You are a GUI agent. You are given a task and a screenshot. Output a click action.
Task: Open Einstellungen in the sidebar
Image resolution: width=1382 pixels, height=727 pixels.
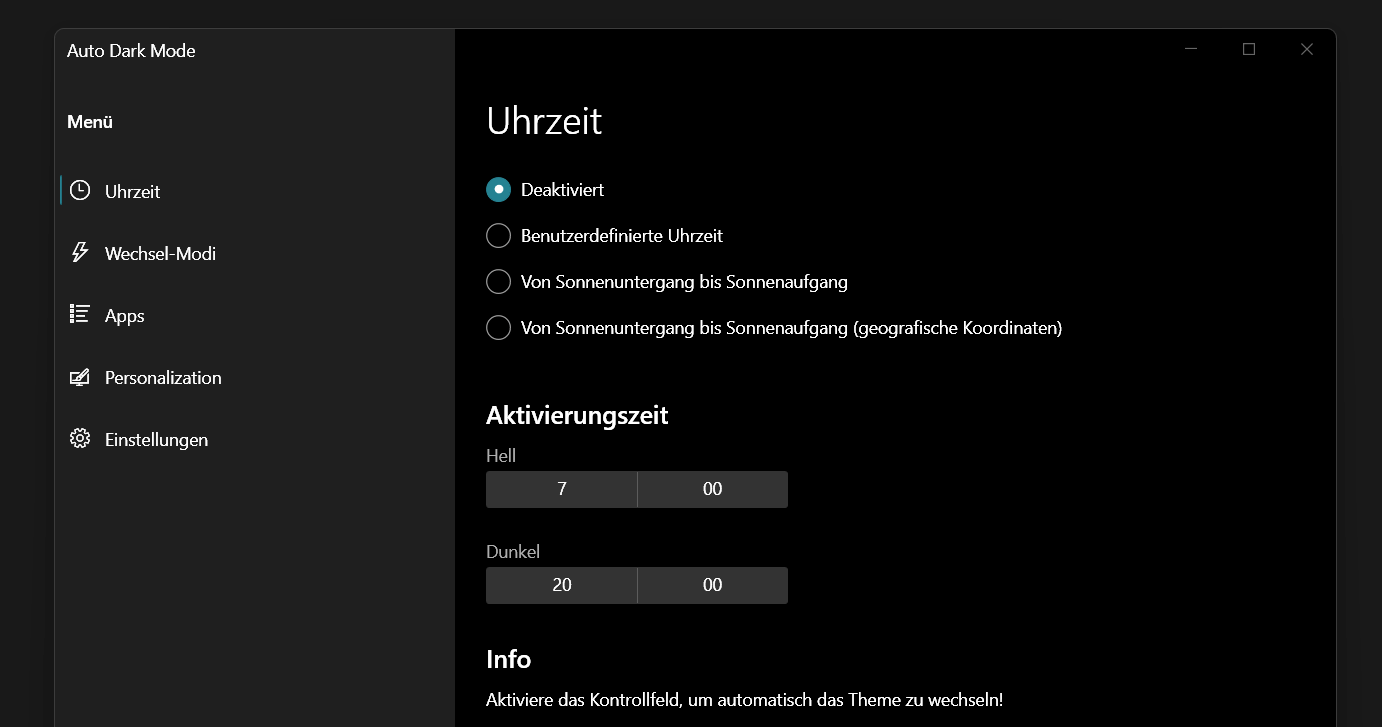pos(255,439)
